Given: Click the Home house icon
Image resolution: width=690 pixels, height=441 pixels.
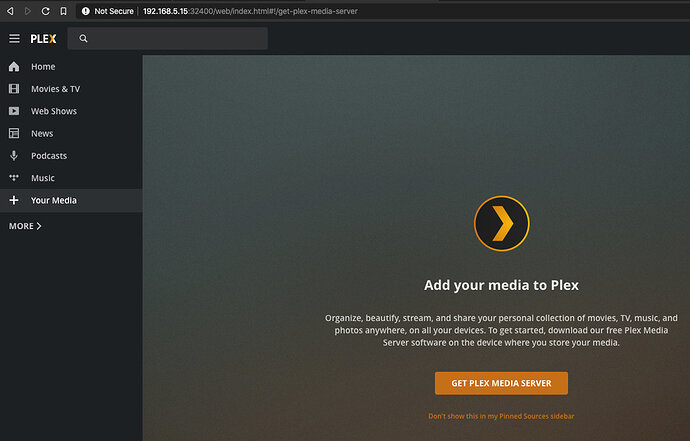Looking at the screenshot, I should coord(14,66).
